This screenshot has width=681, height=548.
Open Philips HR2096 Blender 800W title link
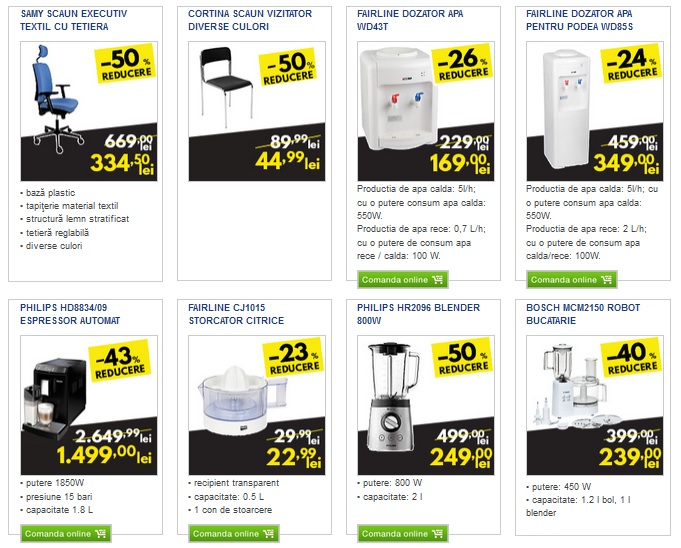pyautogui.click(x=418, y=313)
